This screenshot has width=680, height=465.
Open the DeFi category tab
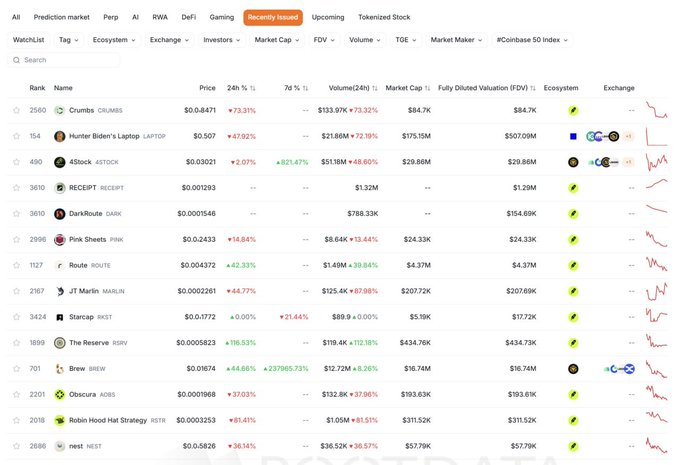[189, 17]
